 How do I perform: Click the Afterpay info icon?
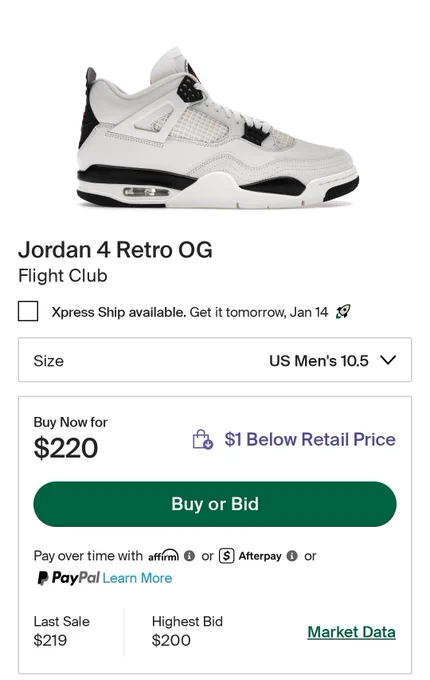coord(292,556)
